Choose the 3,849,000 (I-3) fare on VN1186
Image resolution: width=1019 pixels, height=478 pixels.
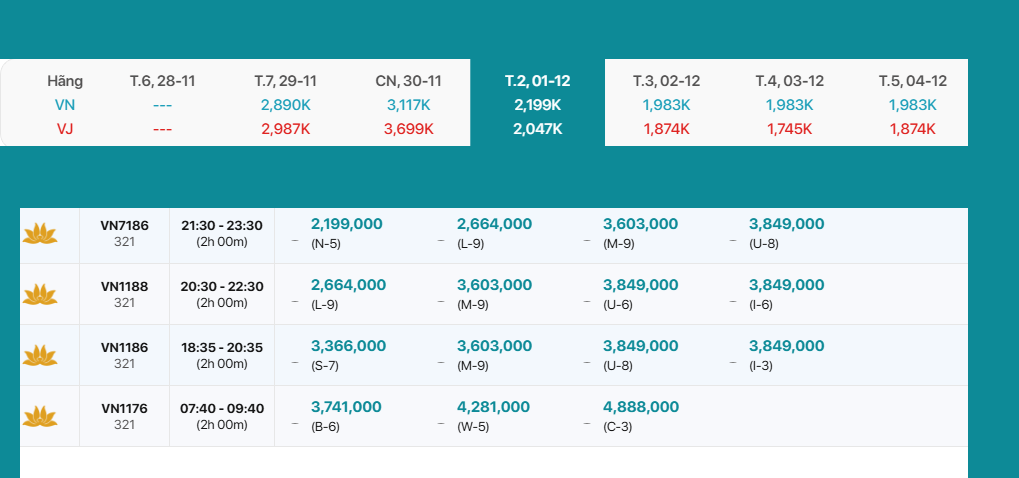click(786, 346)
